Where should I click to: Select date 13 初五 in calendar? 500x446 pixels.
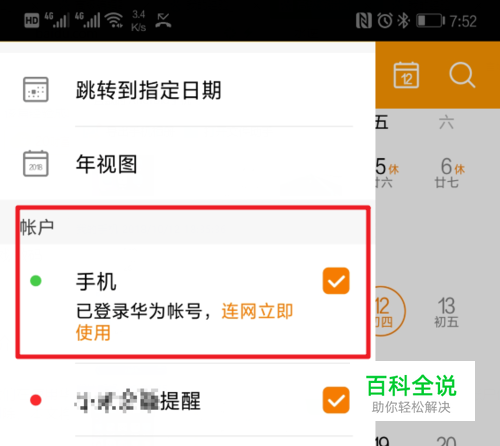(x=446, y=312)
